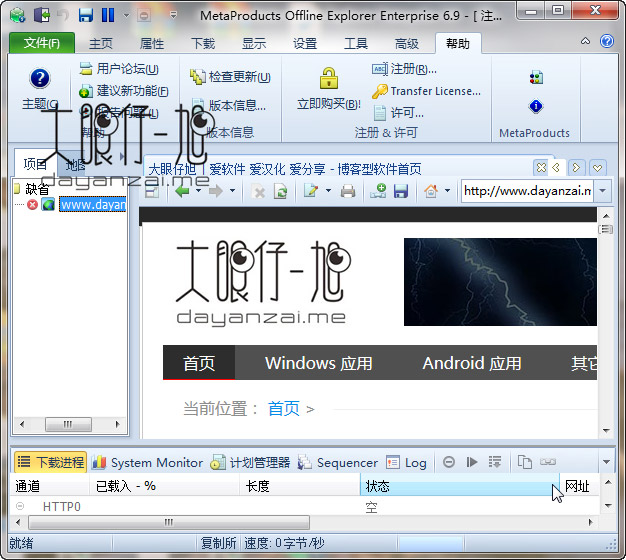Click the green back navigation arrow
Image resolution: width=626 pixels, height=560 pixels.
182,191
